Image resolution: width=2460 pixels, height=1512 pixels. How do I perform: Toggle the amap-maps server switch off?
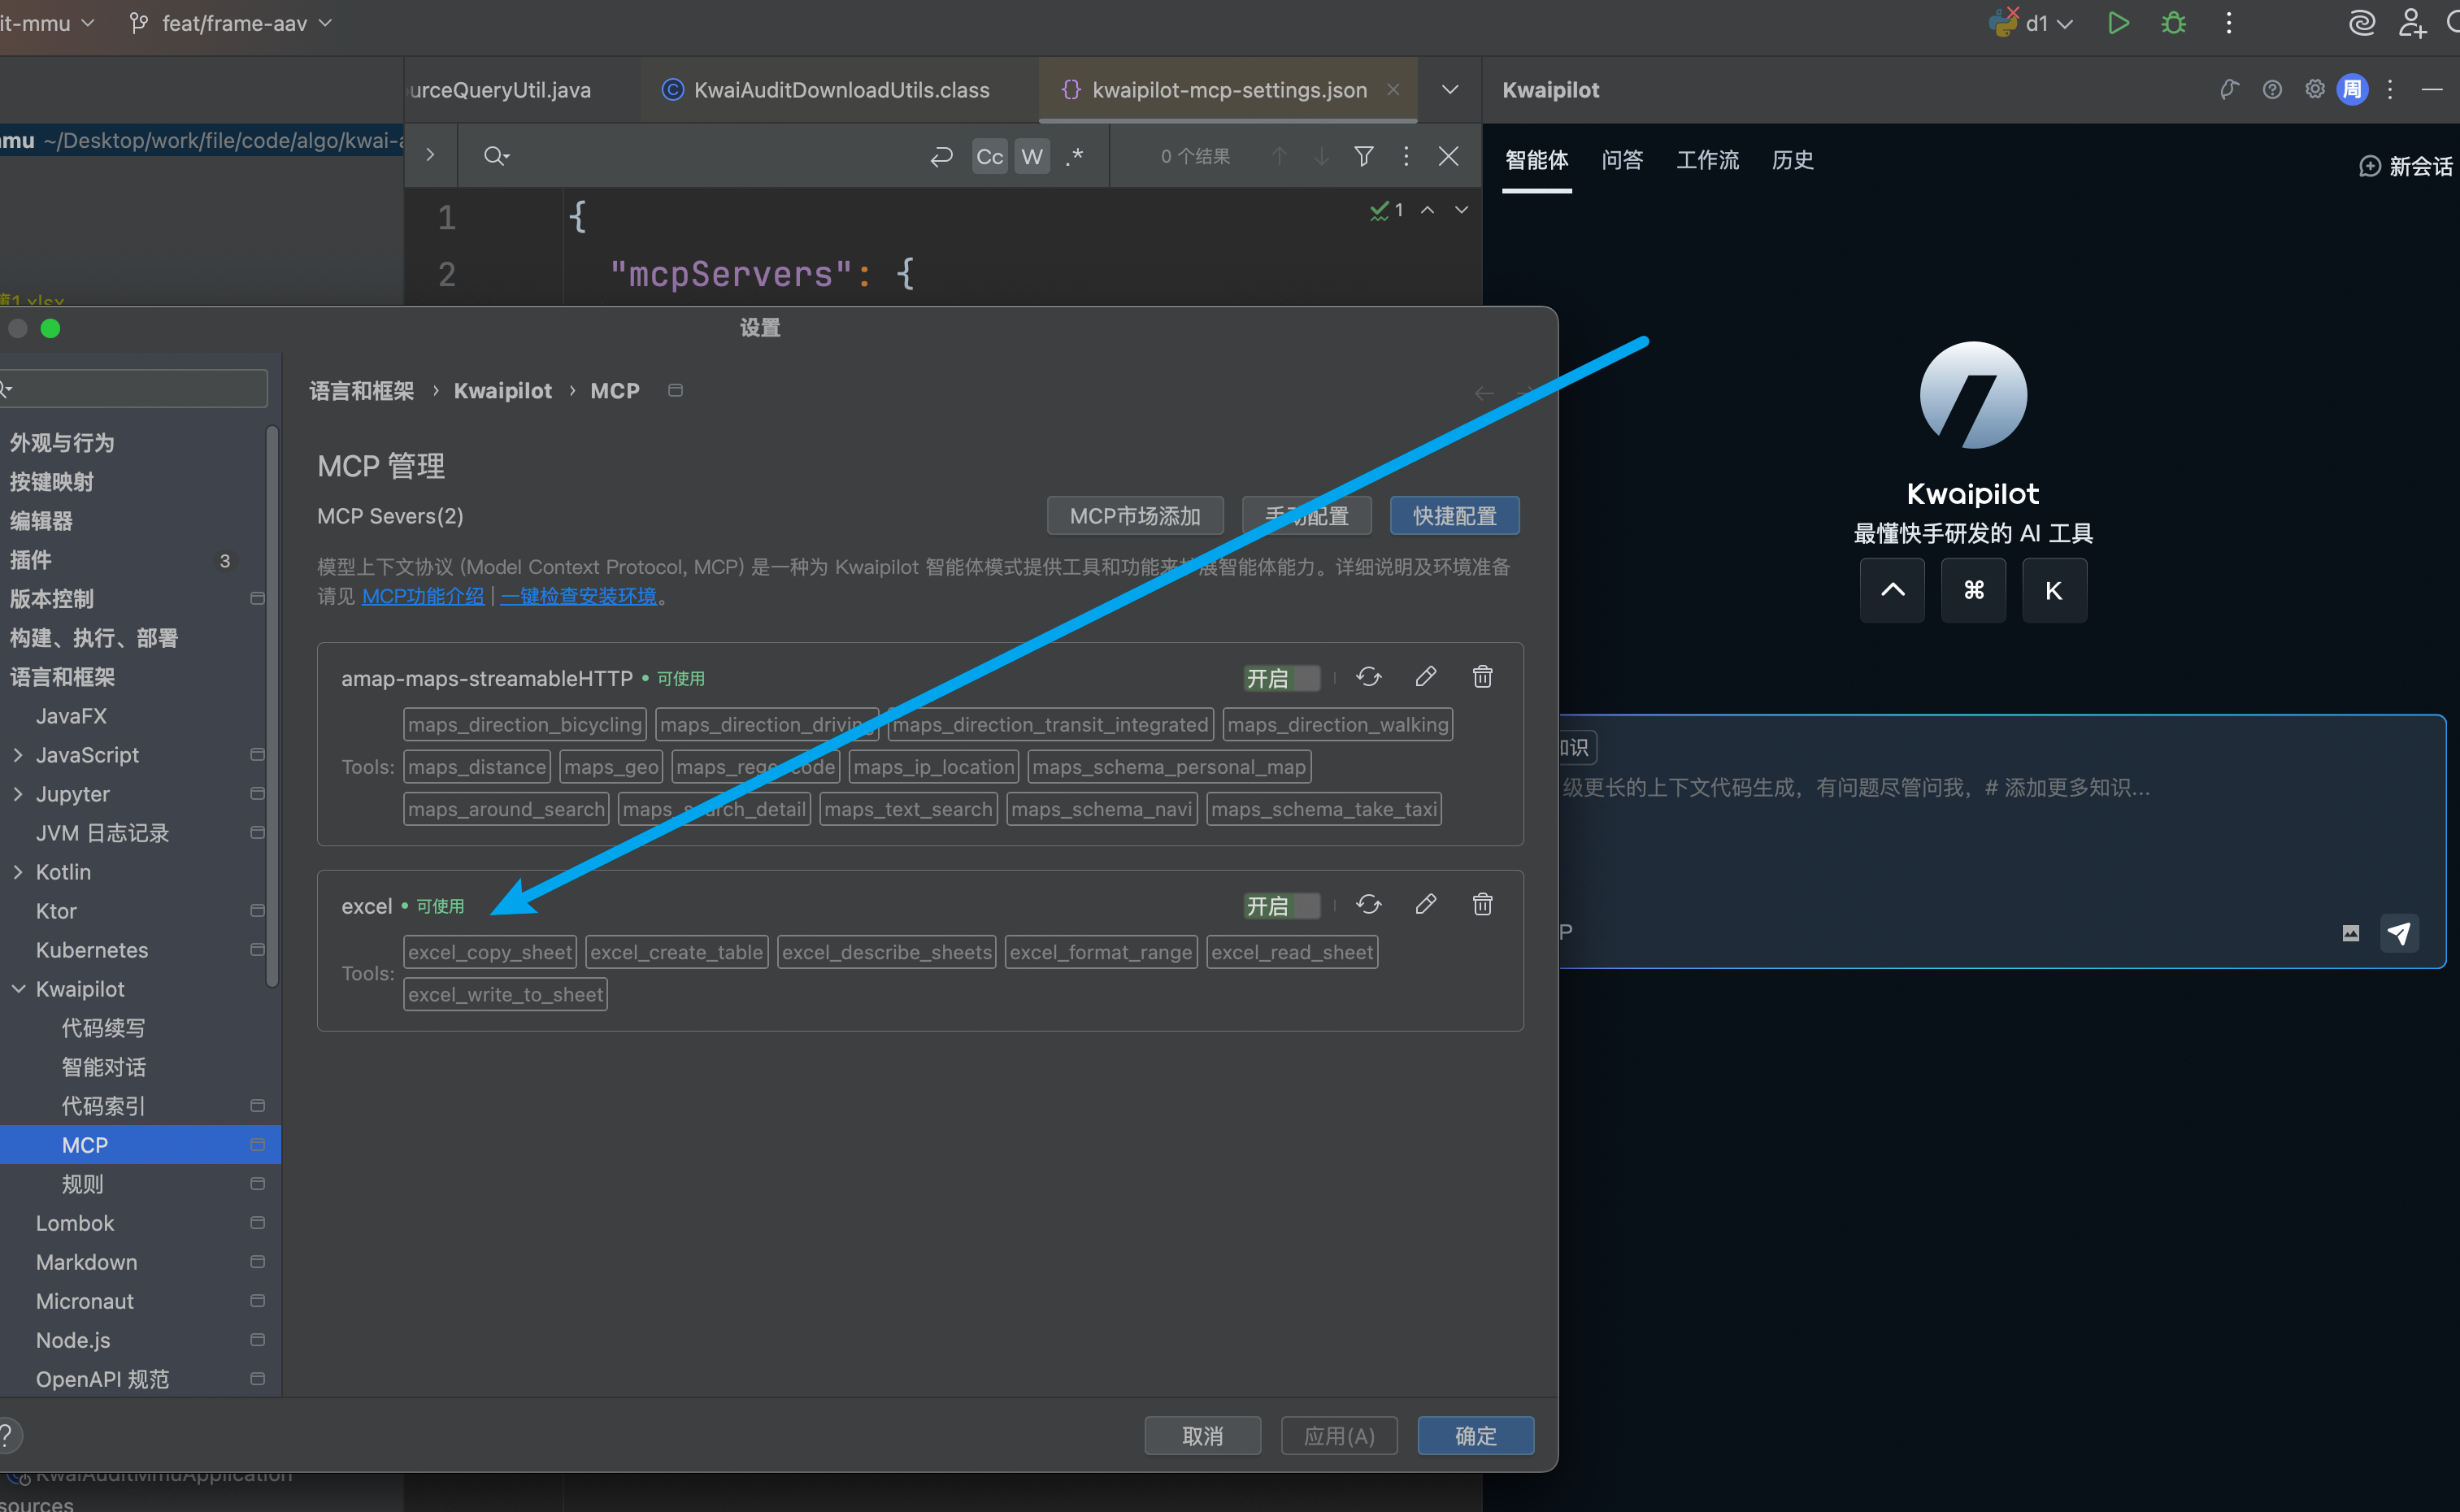(1281, 678)
